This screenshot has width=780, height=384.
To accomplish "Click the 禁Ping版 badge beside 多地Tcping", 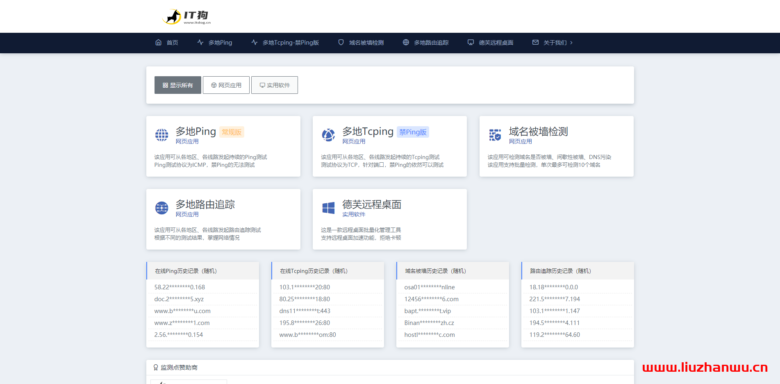I will [x=413, y=132].
